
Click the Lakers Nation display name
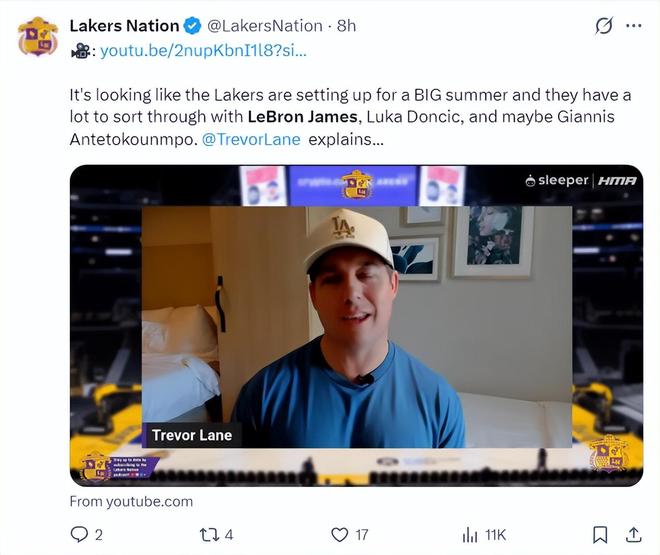[124, 26]
